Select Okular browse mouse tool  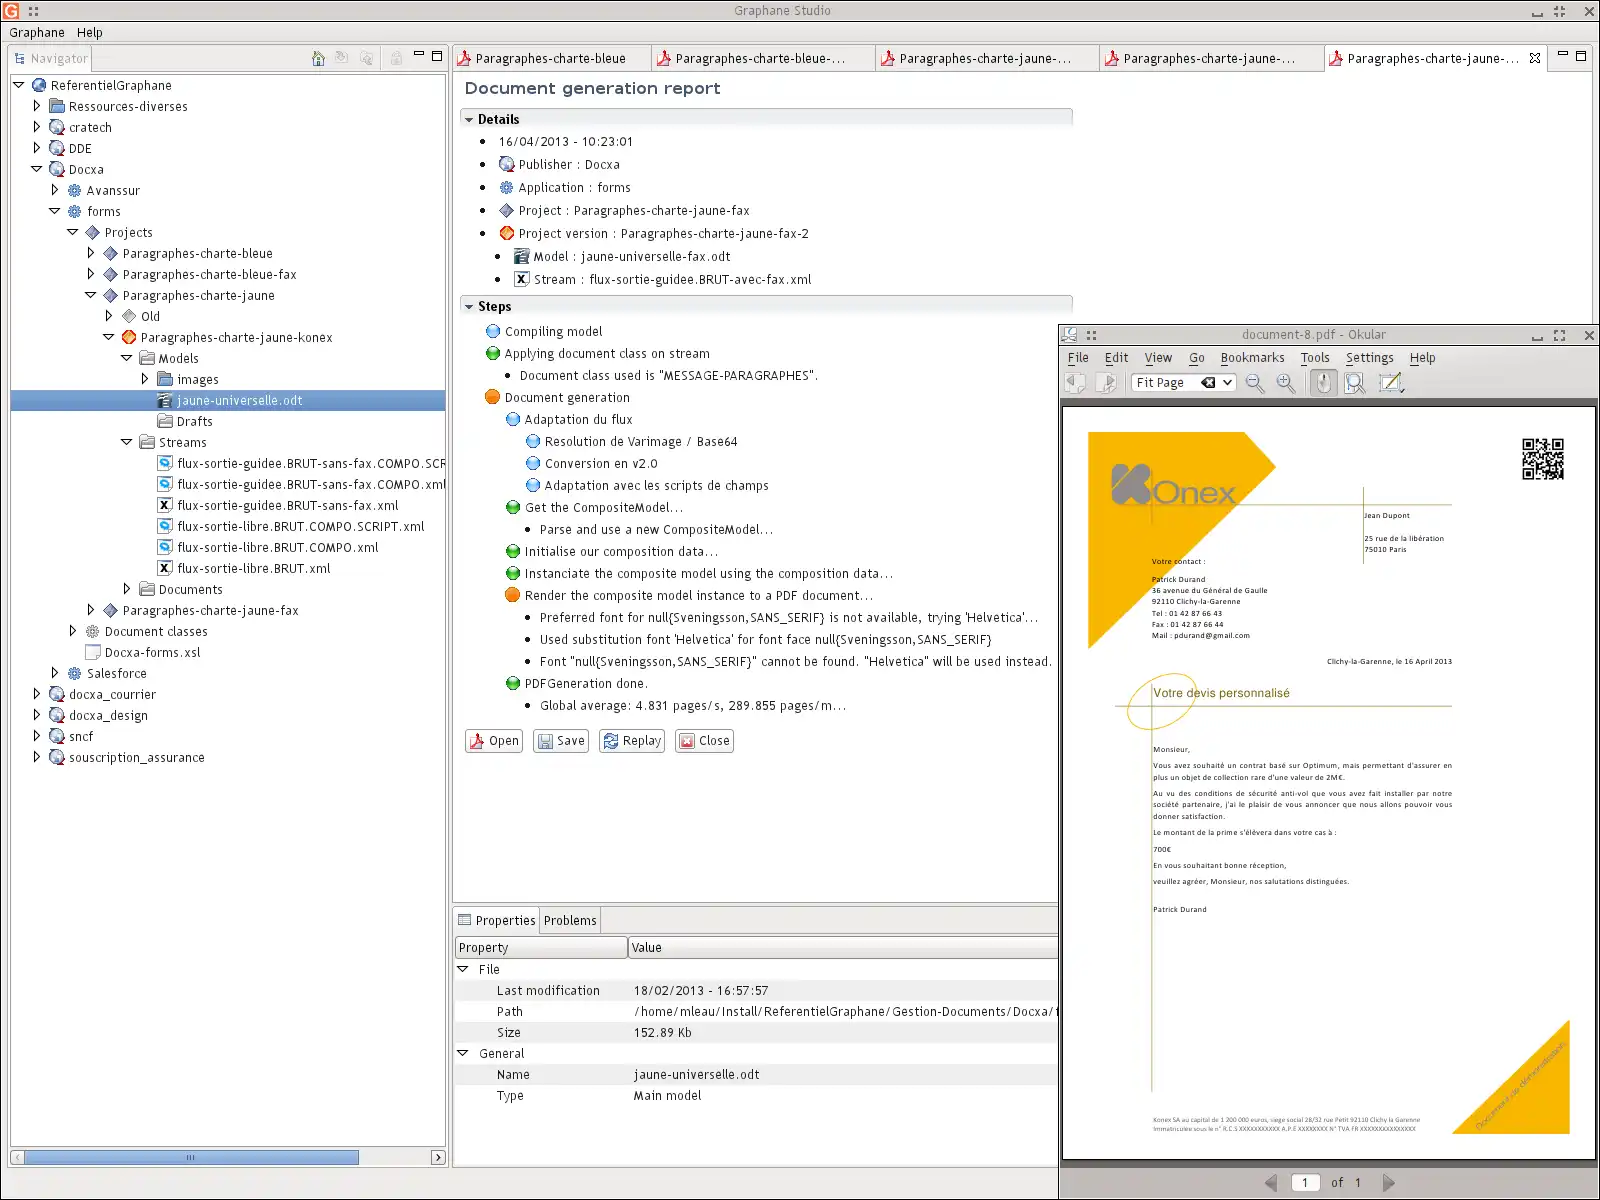click(x=1323, y=383)
